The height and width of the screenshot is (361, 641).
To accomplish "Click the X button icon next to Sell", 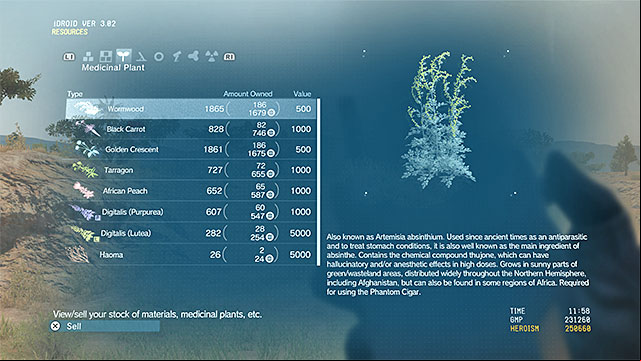I will coord(55,326).
